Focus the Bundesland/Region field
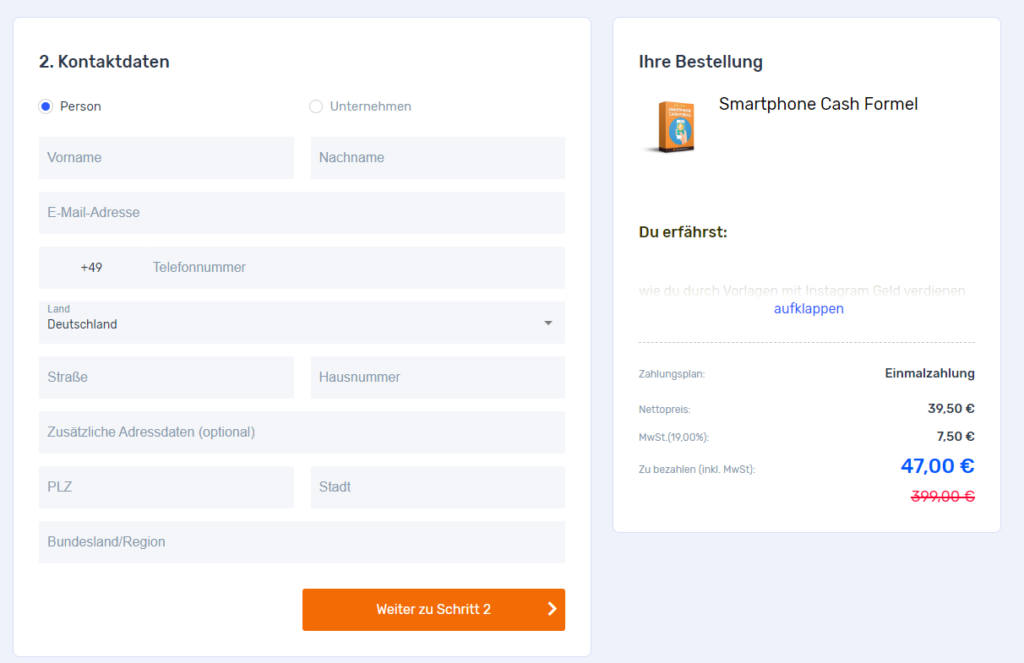The height and width of the screenshot is (663, 1024). [x=302, y=542]
